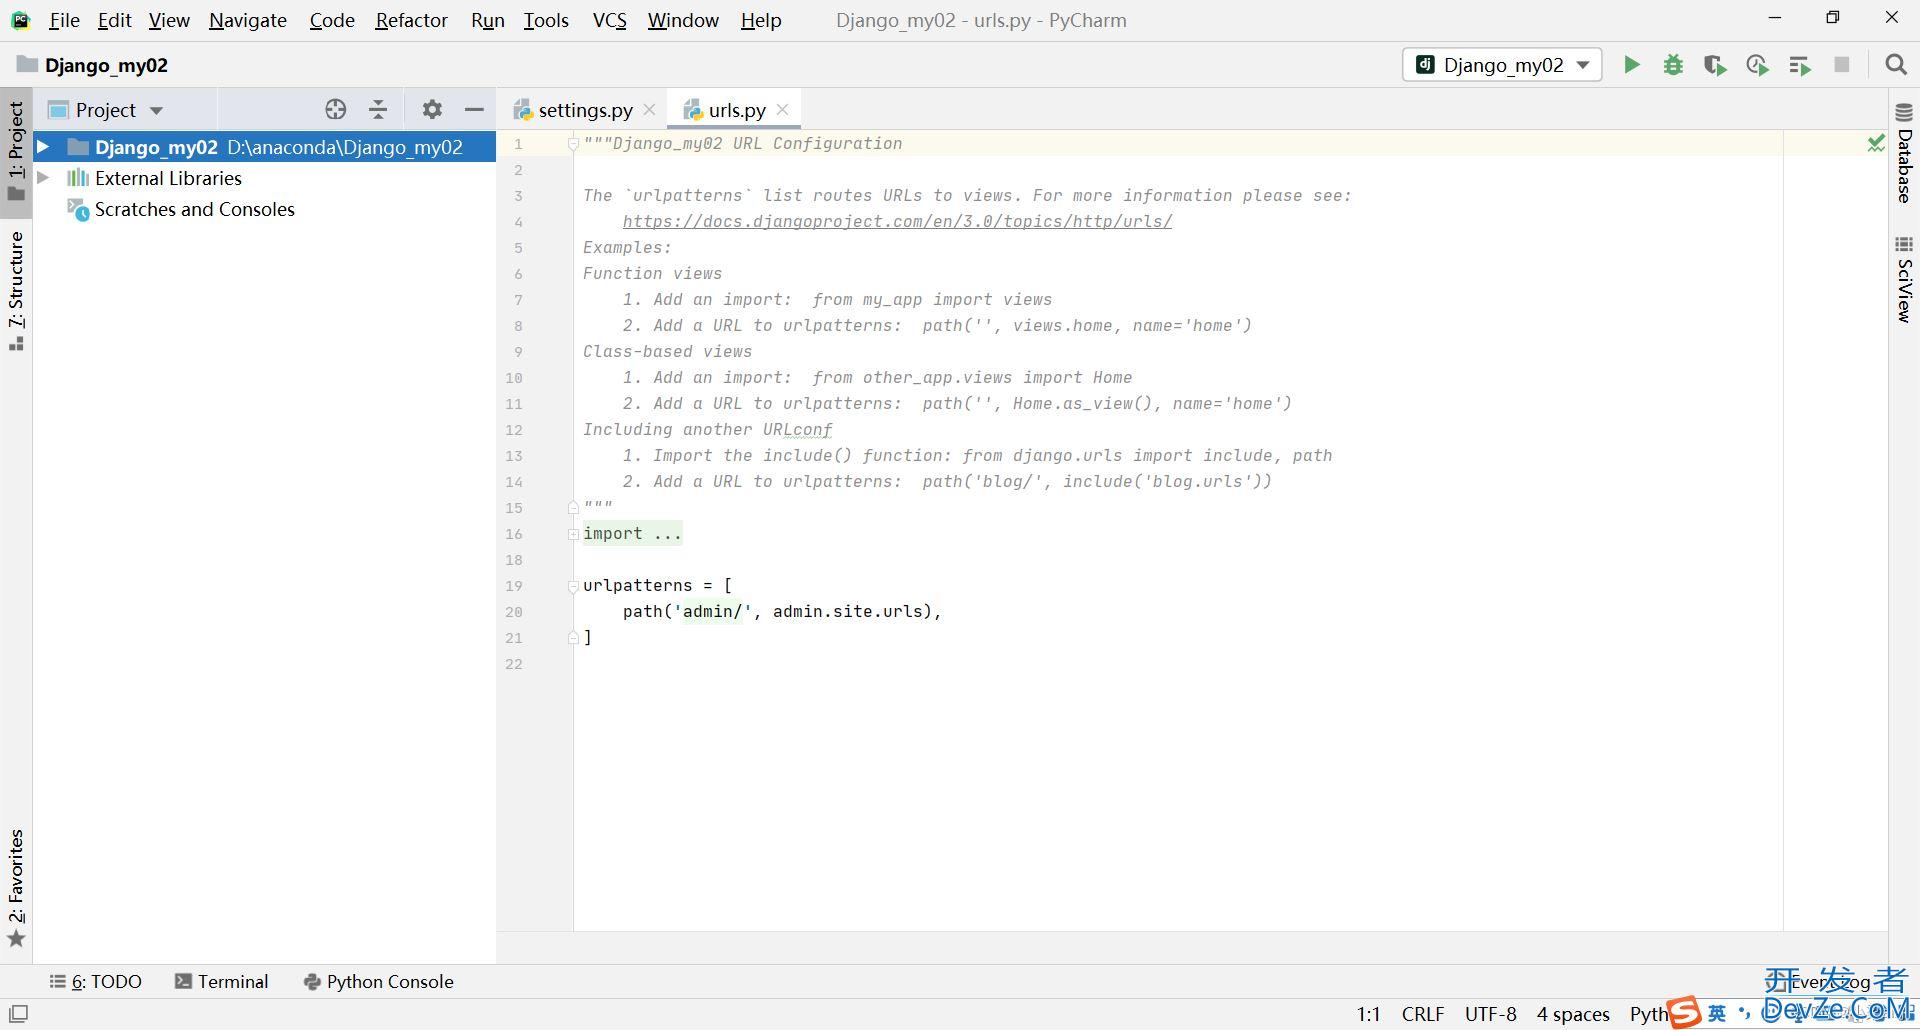Open the Refactor menu
Screen dimensions: 1920x1030
tap(411, 20)
